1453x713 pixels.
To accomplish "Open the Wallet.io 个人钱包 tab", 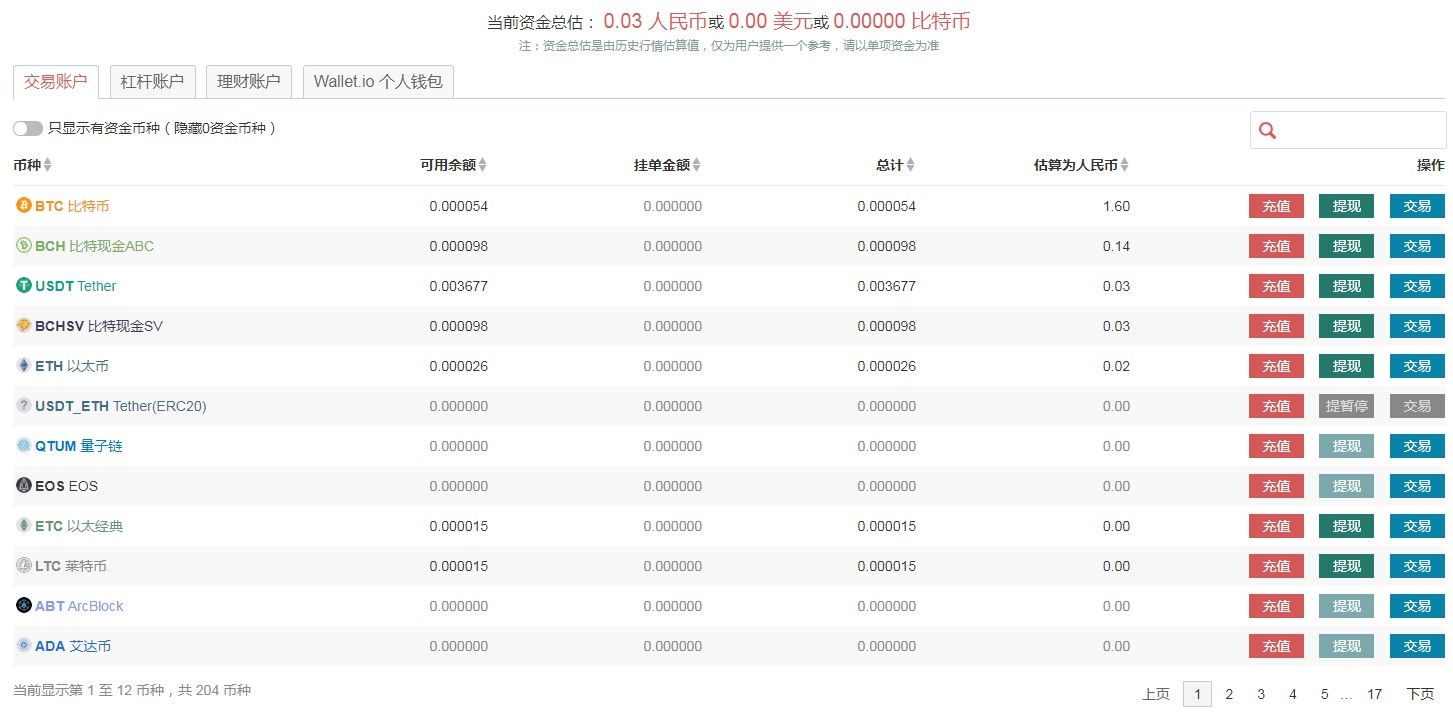I will click(378, 82).
